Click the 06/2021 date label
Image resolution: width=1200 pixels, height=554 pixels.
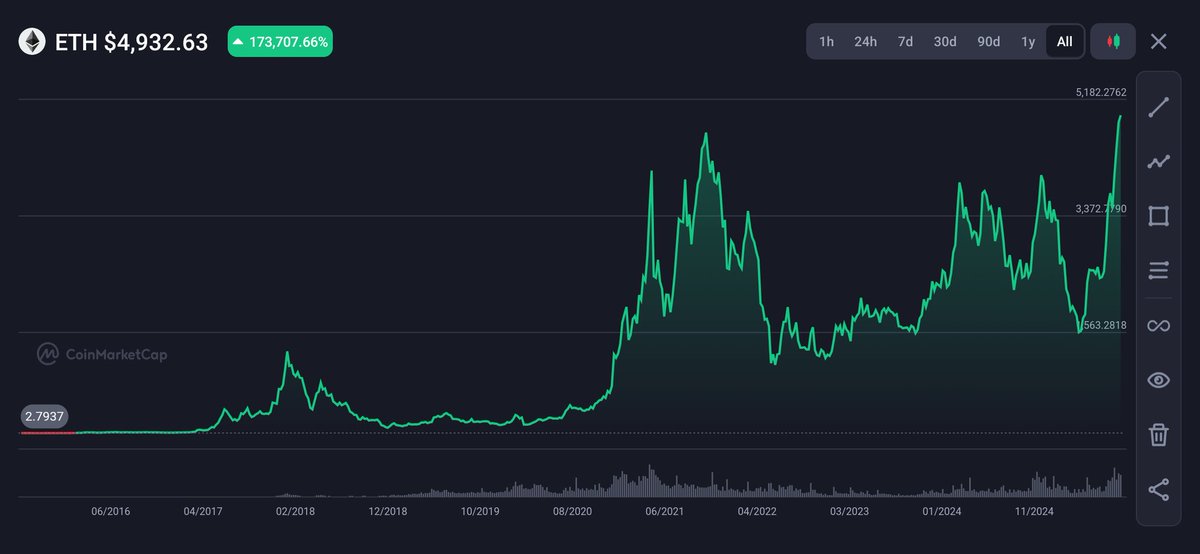click(665, 511)
